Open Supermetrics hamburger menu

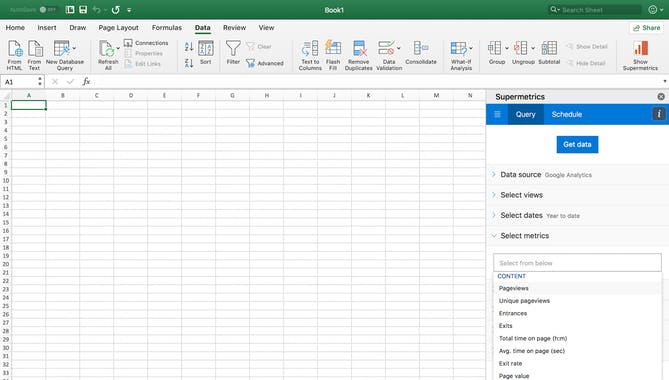tap(497, 114)
